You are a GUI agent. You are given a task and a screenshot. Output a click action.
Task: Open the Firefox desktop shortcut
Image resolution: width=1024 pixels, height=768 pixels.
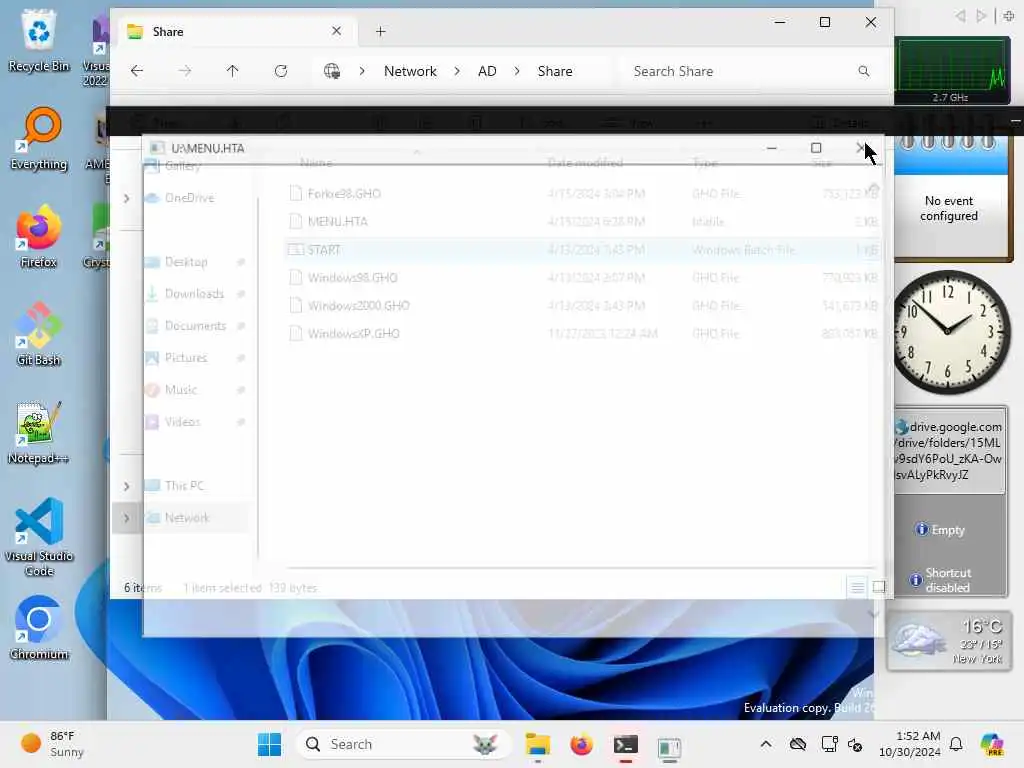tap(39, 237)
